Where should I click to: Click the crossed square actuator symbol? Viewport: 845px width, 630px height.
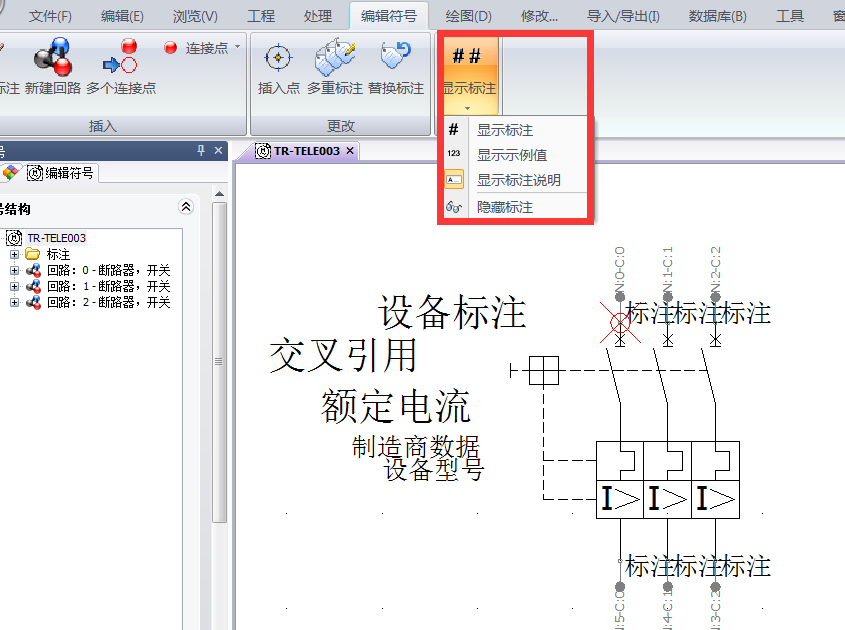coord(543,370)
